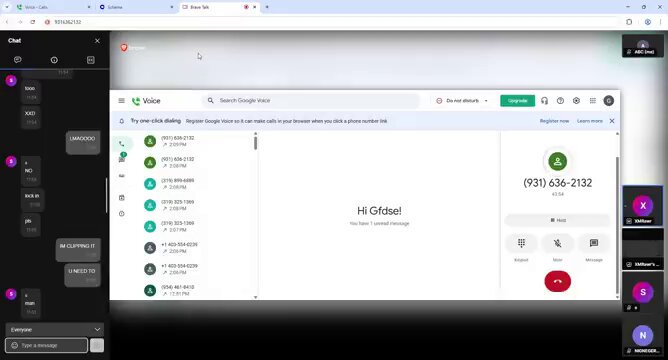Screen dimensions: 668x360
Task: Open the Messages section with unread badge
Action: (122, 159)
